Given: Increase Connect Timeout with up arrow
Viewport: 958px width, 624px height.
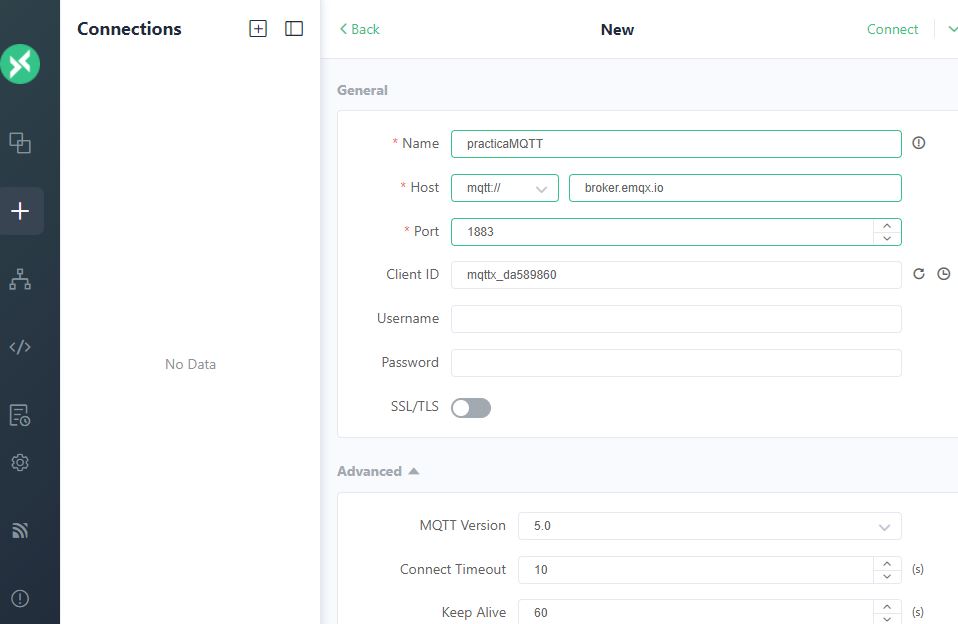Looking at the screenshot, I should click(887, 563).
